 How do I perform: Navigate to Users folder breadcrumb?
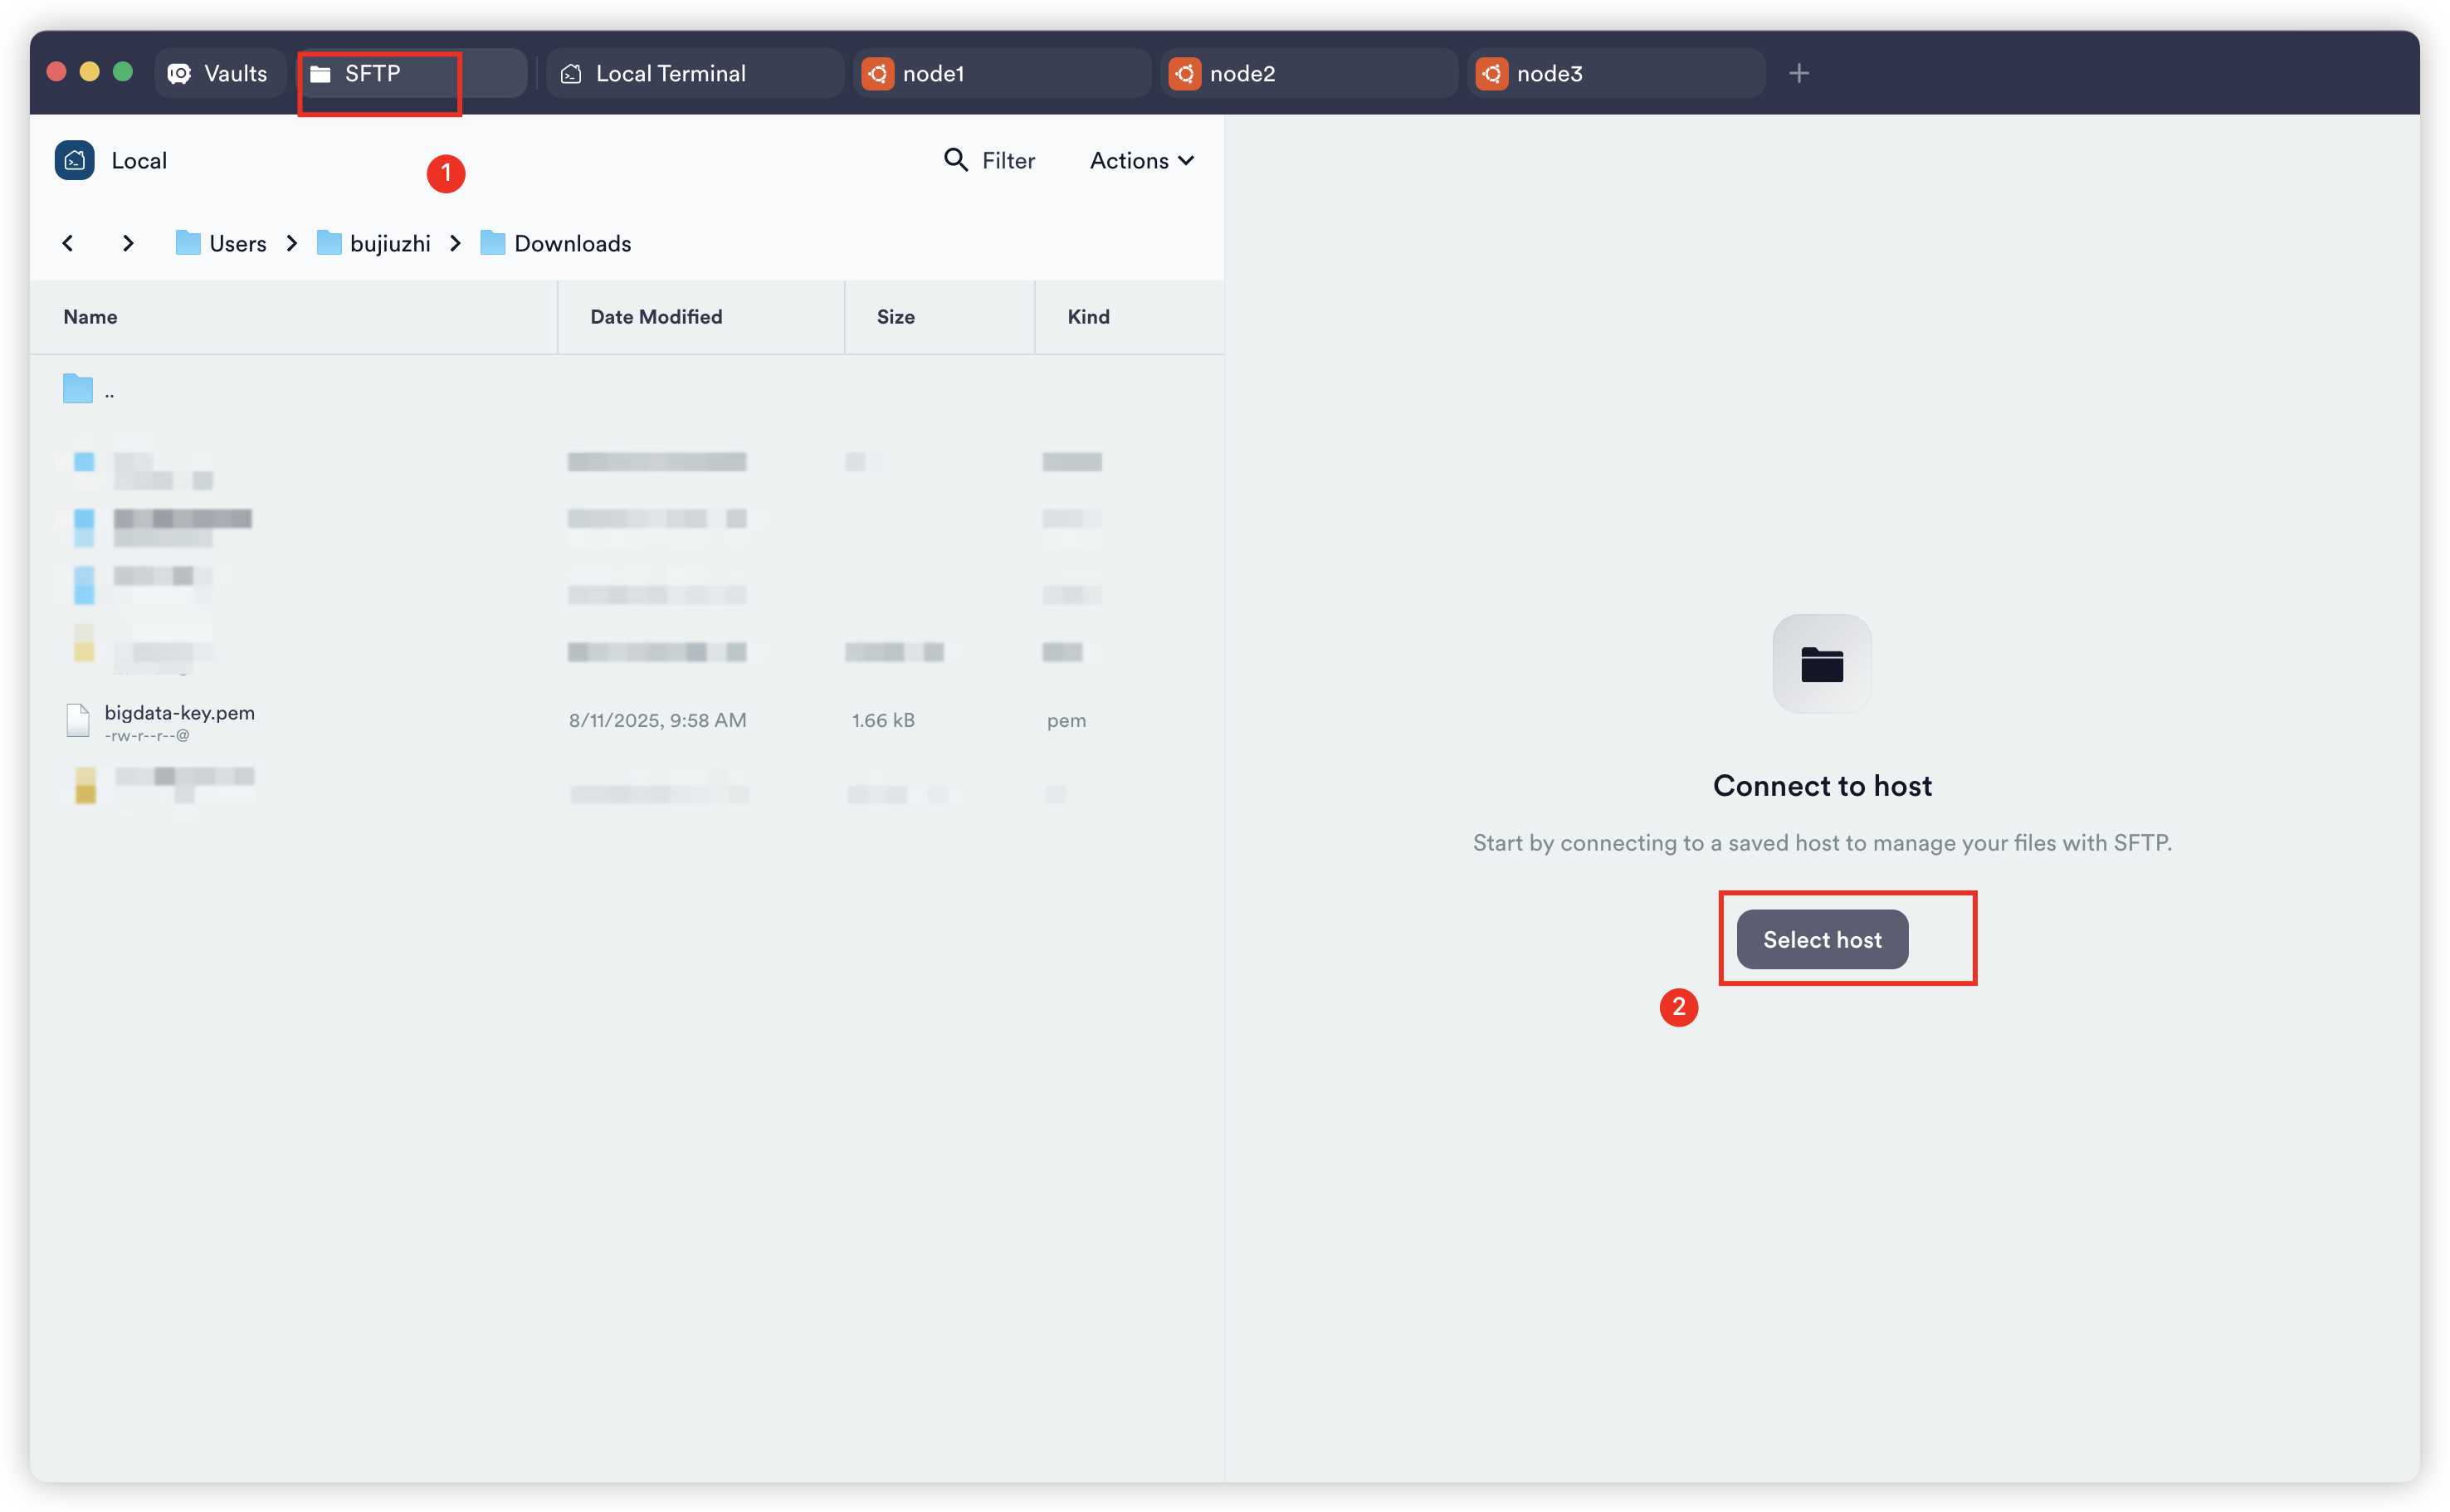point(236,243)
